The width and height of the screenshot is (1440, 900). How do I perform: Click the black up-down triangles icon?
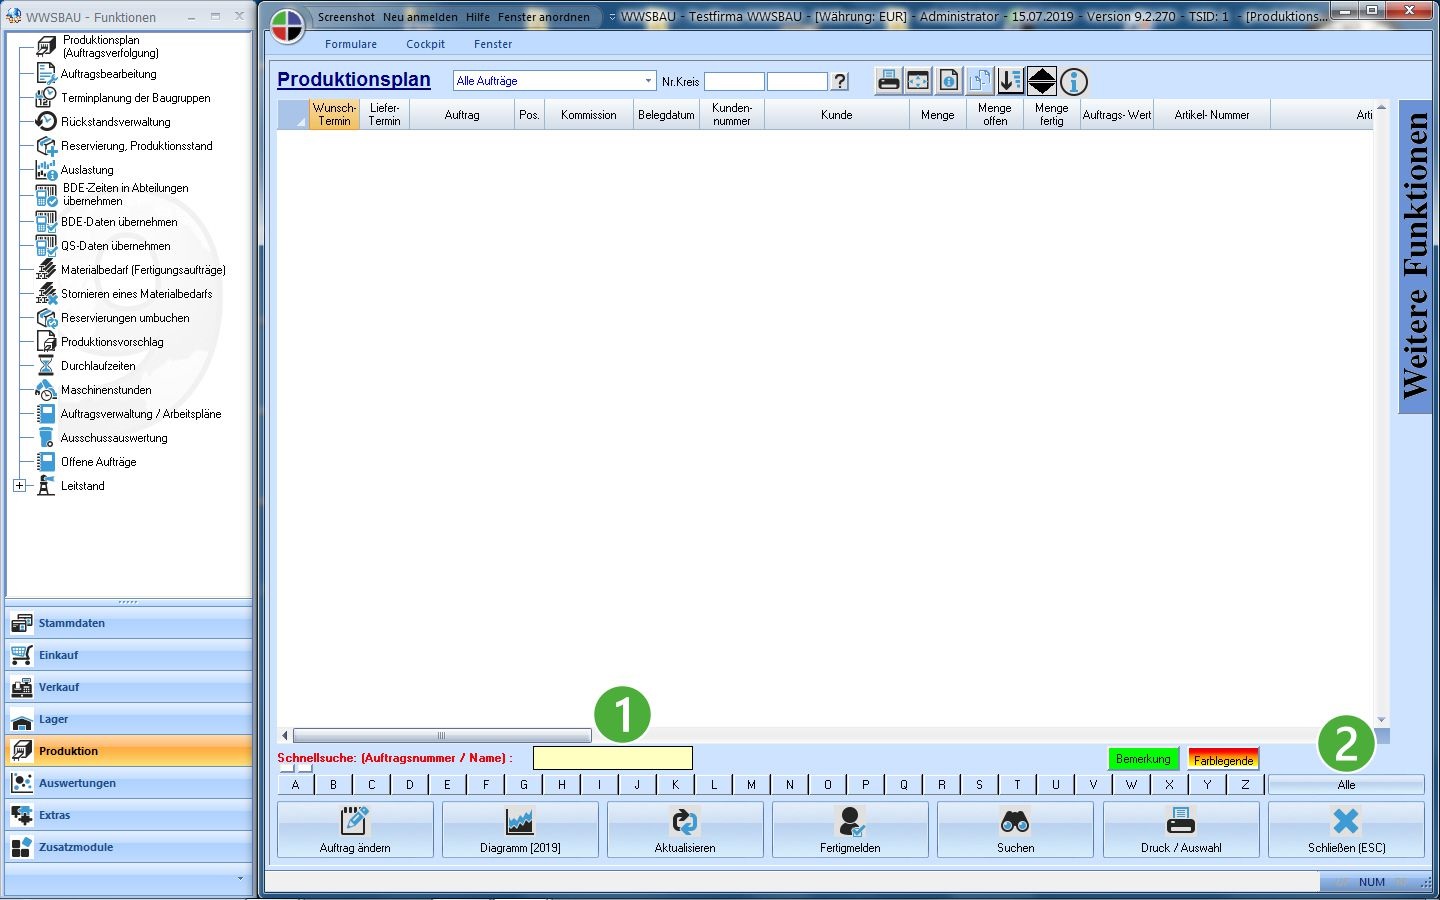click(x=1042, y=81)
